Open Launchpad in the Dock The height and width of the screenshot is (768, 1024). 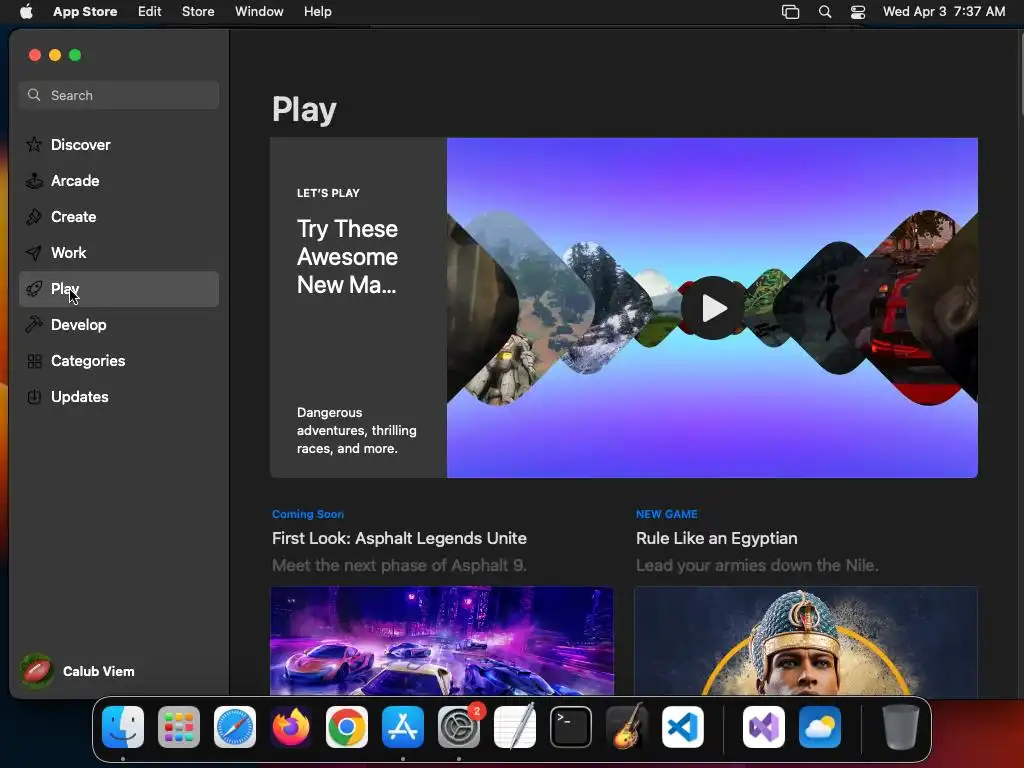point(179,727)
